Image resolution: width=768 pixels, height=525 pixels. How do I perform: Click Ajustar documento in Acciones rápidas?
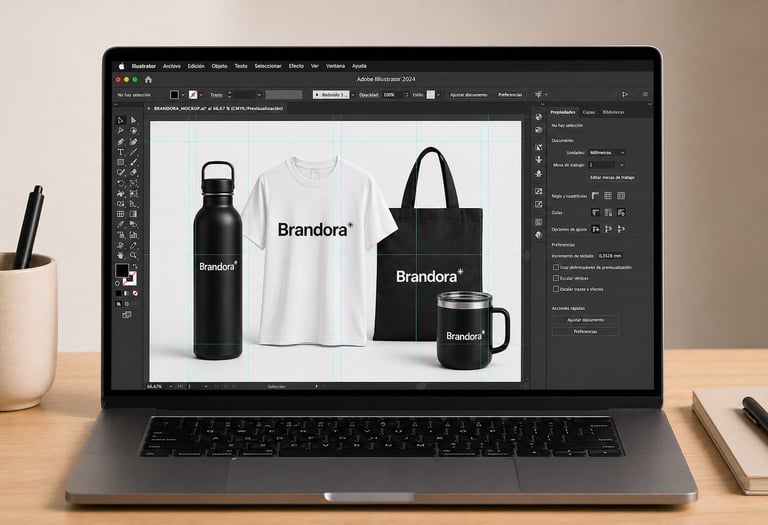[x=585, y=320]
